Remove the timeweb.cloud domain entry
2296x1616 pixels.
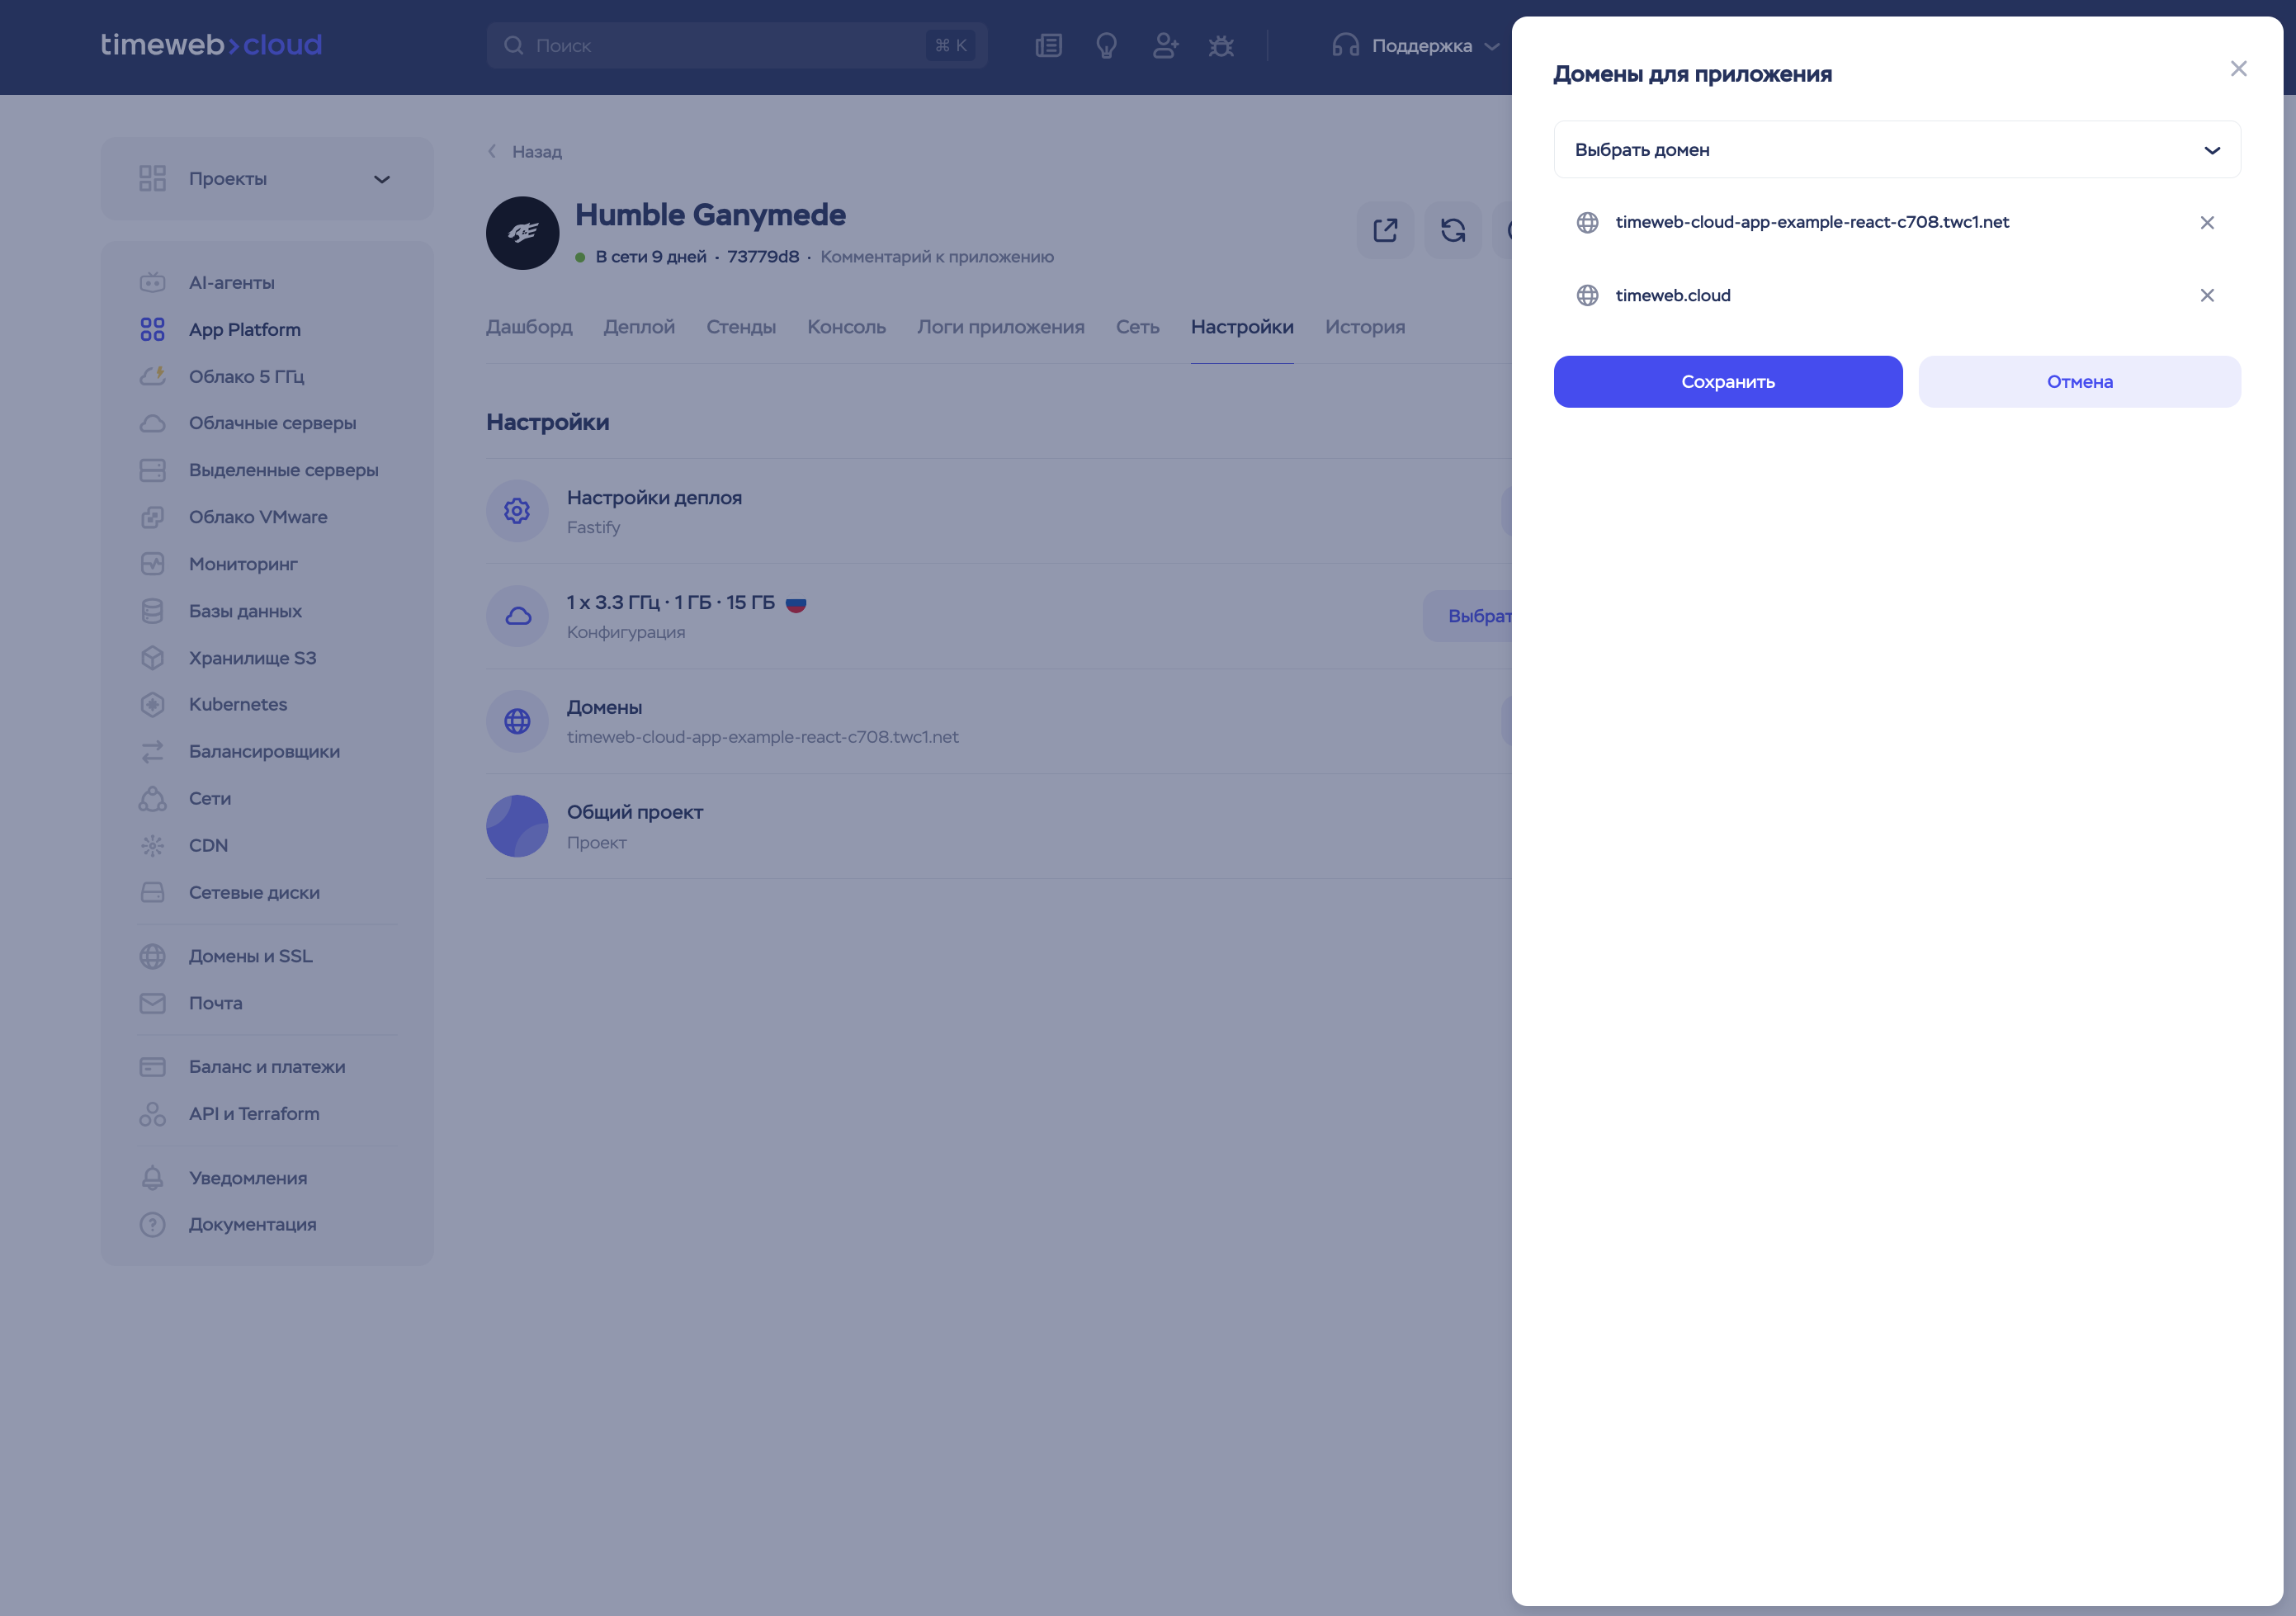click(x=2206, y=296)
